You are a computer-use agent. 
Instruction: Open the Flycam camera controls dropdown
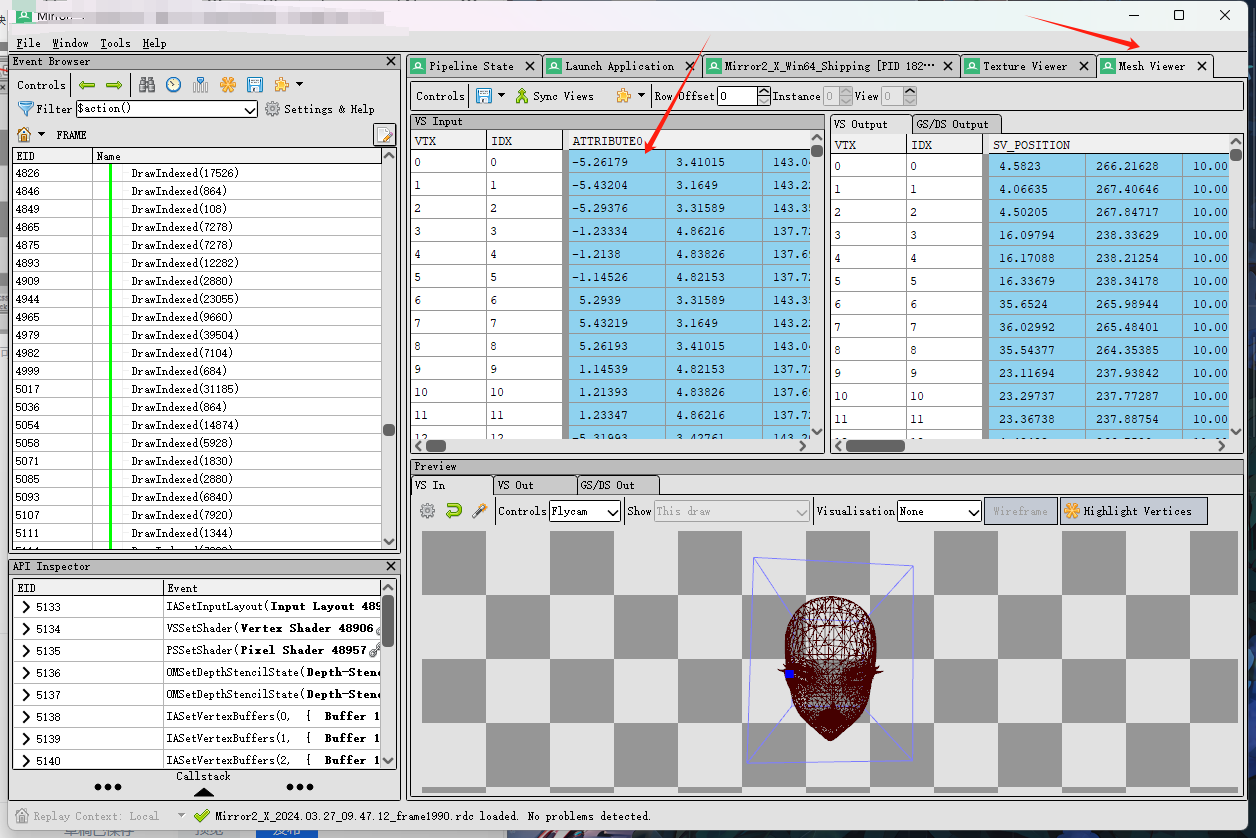point(585,511)
